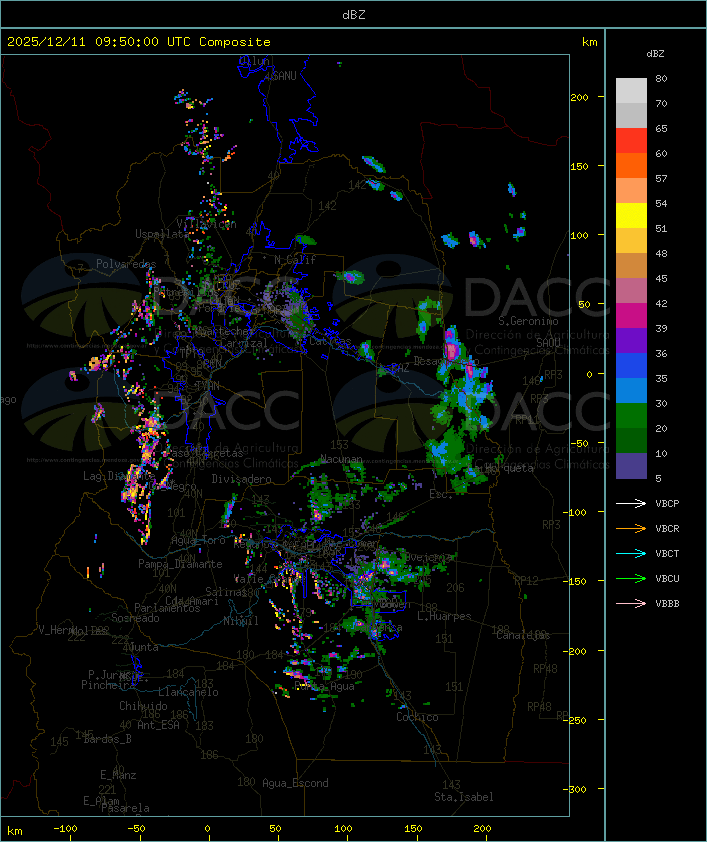The height and width of the screenshot is (842, 707).
Task: Click the white VBCP arrow icon
Action: click(631, 503)
